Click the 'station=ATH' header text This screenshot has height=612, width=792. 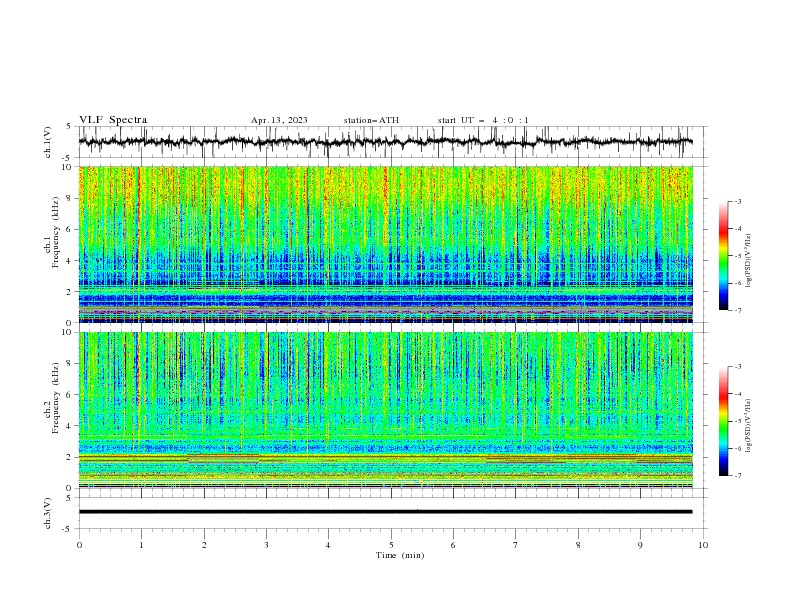pyautogui.click(x=371, y=120)
